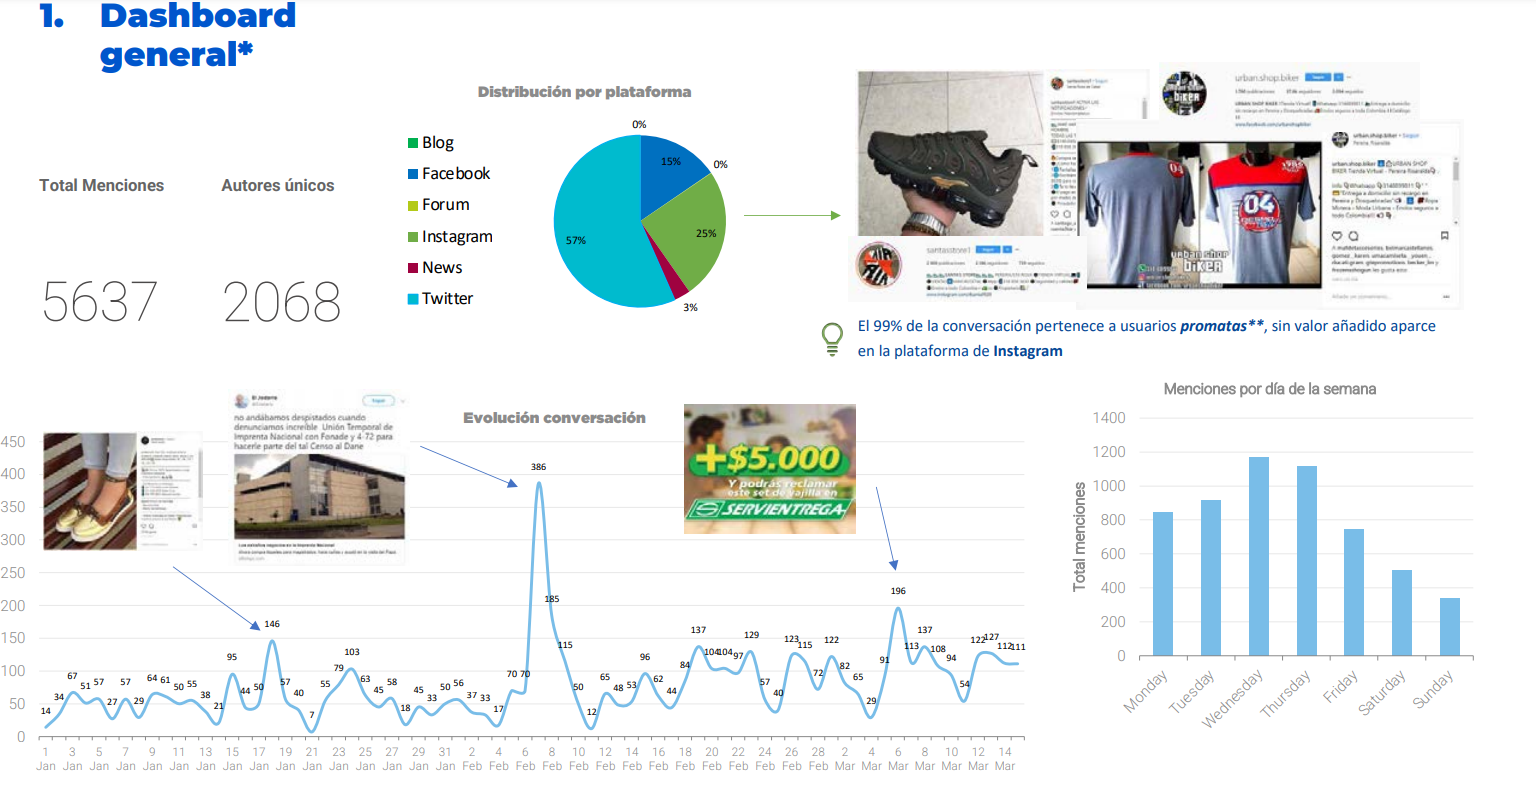Click the bold word promatas**

coord(1222,326)
